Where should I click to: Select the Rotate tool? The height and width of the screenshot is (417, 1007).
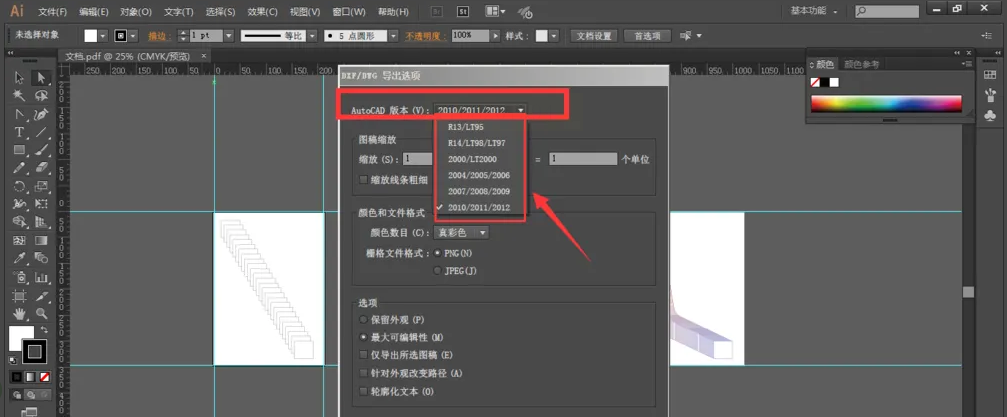20,186
